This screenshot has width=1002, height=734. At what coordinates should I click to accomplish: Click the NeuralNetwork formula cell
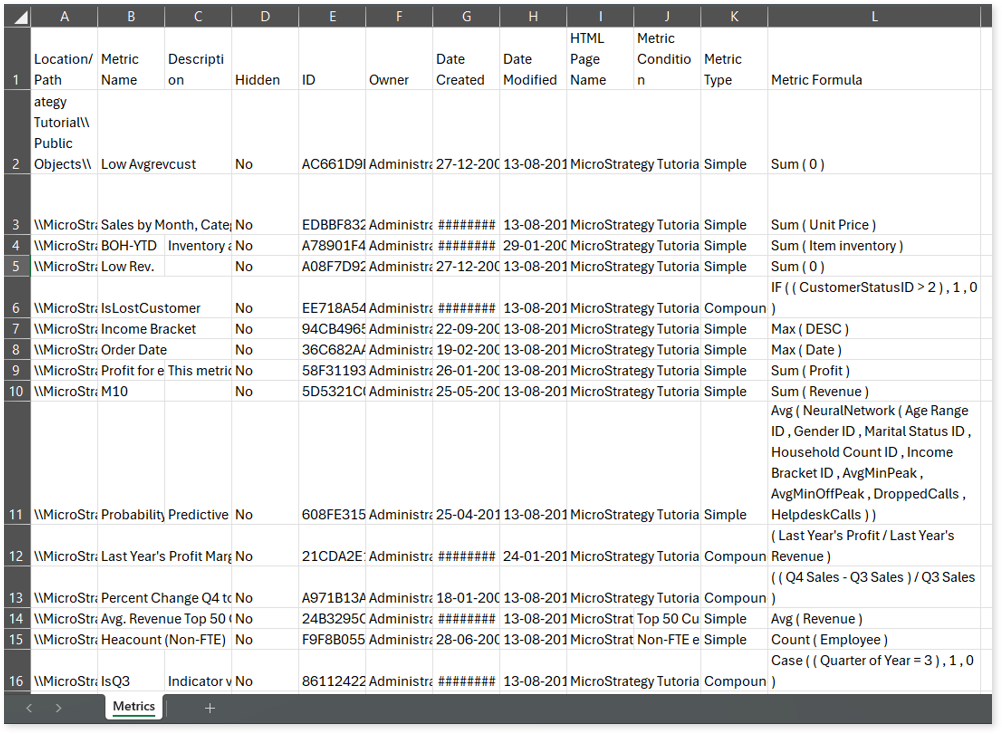coord(874,463)
